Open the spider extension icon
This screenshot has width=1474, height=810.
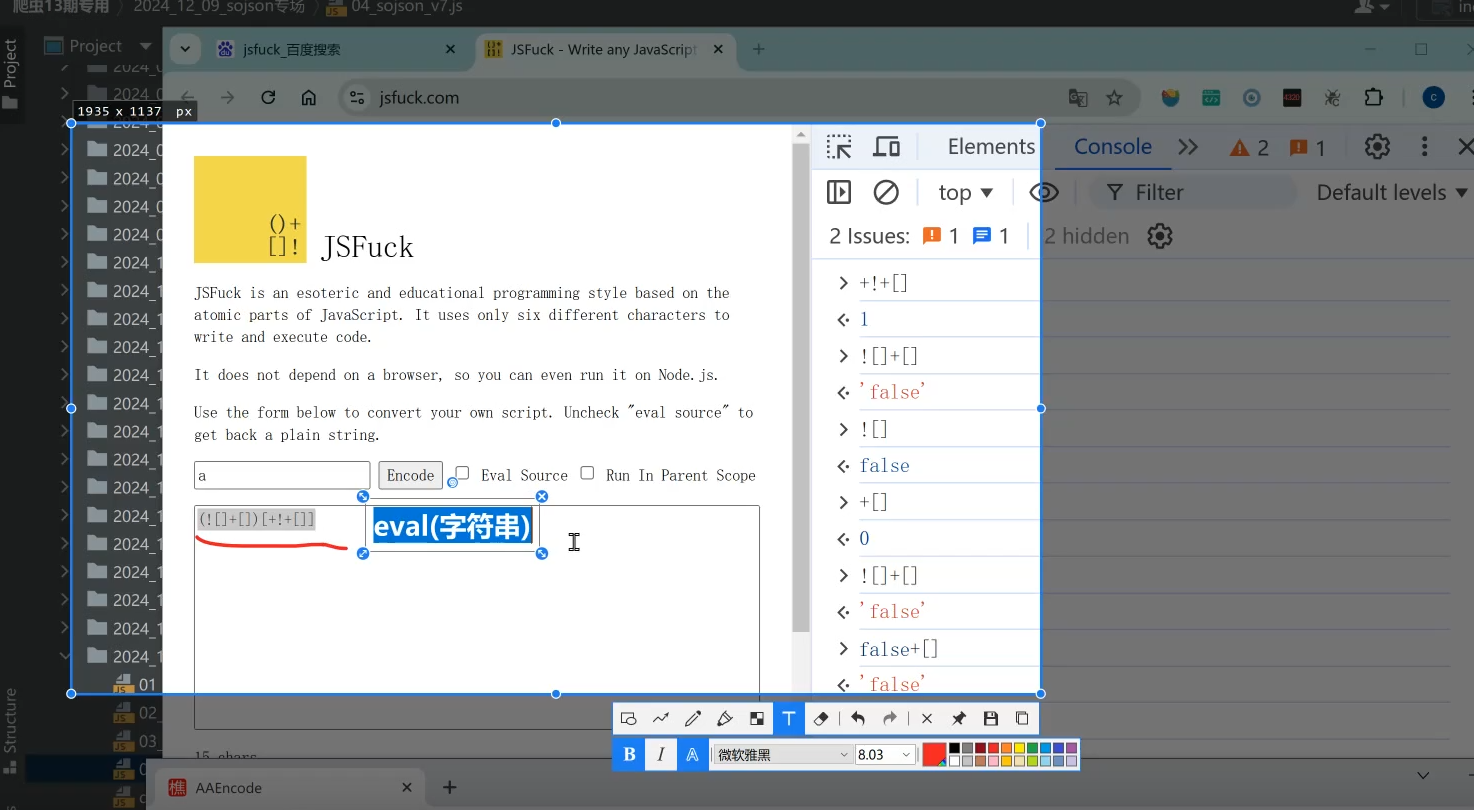[1333, 97]
